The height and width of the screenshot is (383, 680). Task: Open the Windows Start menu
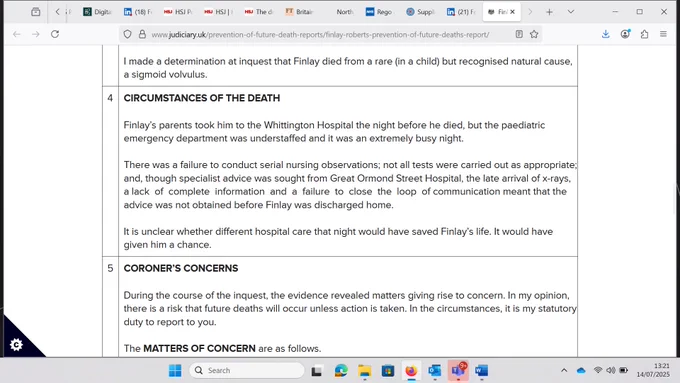(x=175, y=371)
